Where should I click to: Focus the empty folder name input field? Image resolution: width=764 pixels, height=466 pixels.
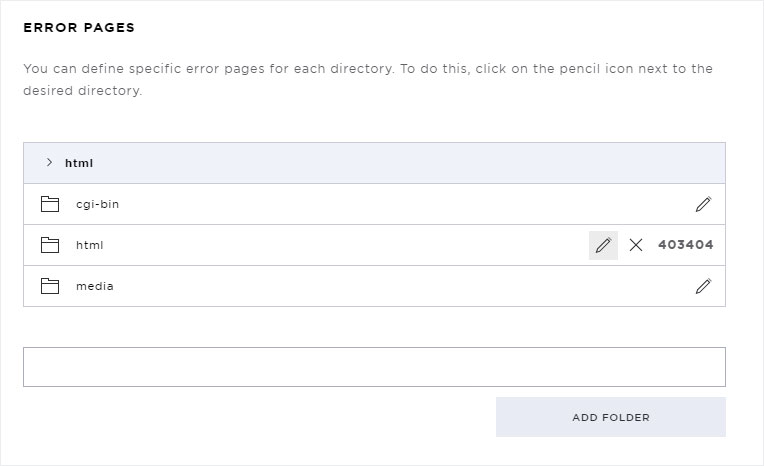click(x=374, y=367)
